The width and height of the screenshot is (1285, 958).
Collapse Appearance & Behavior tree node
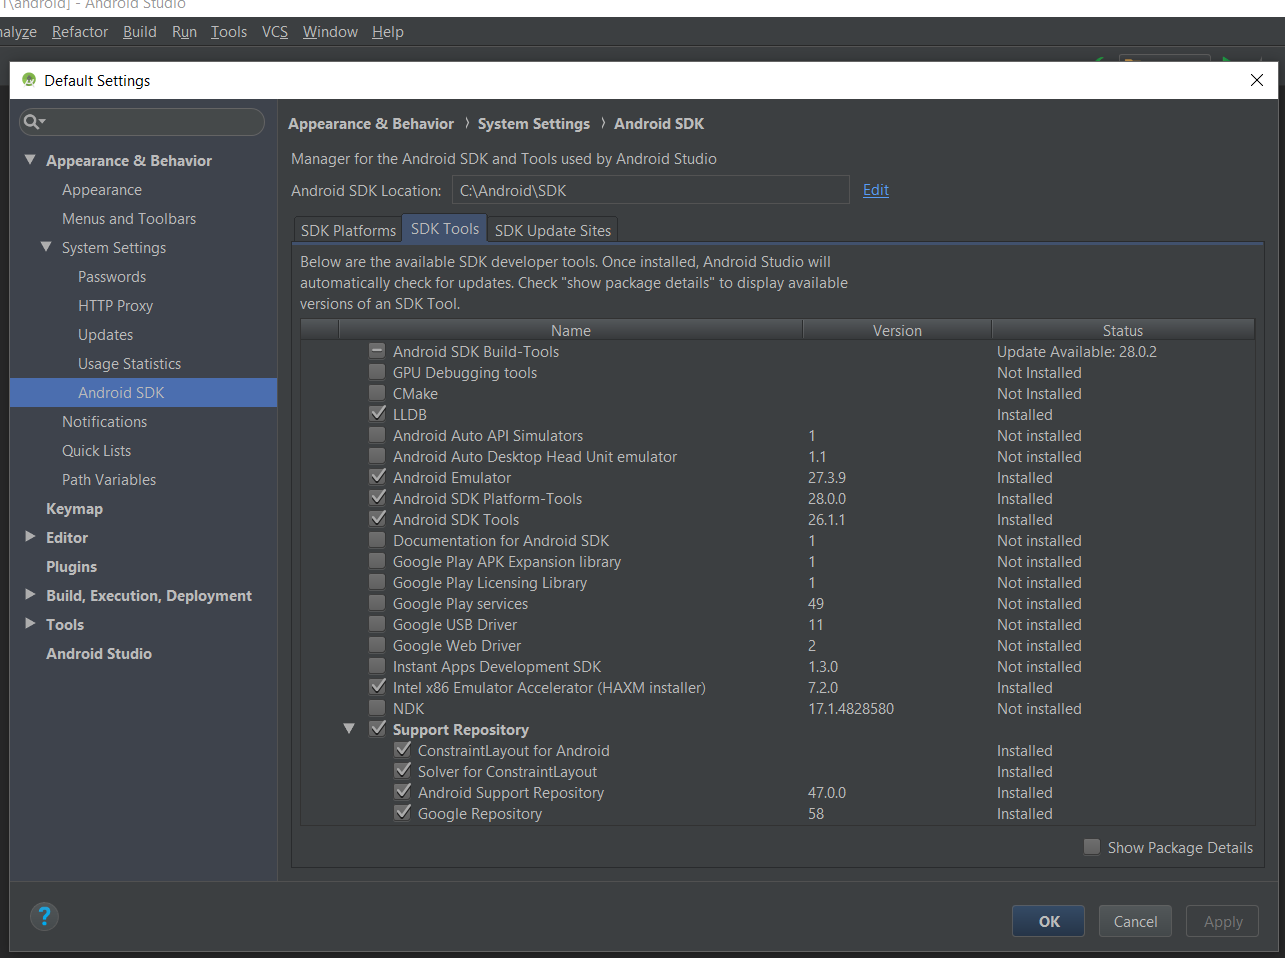(x=30, y=160)
